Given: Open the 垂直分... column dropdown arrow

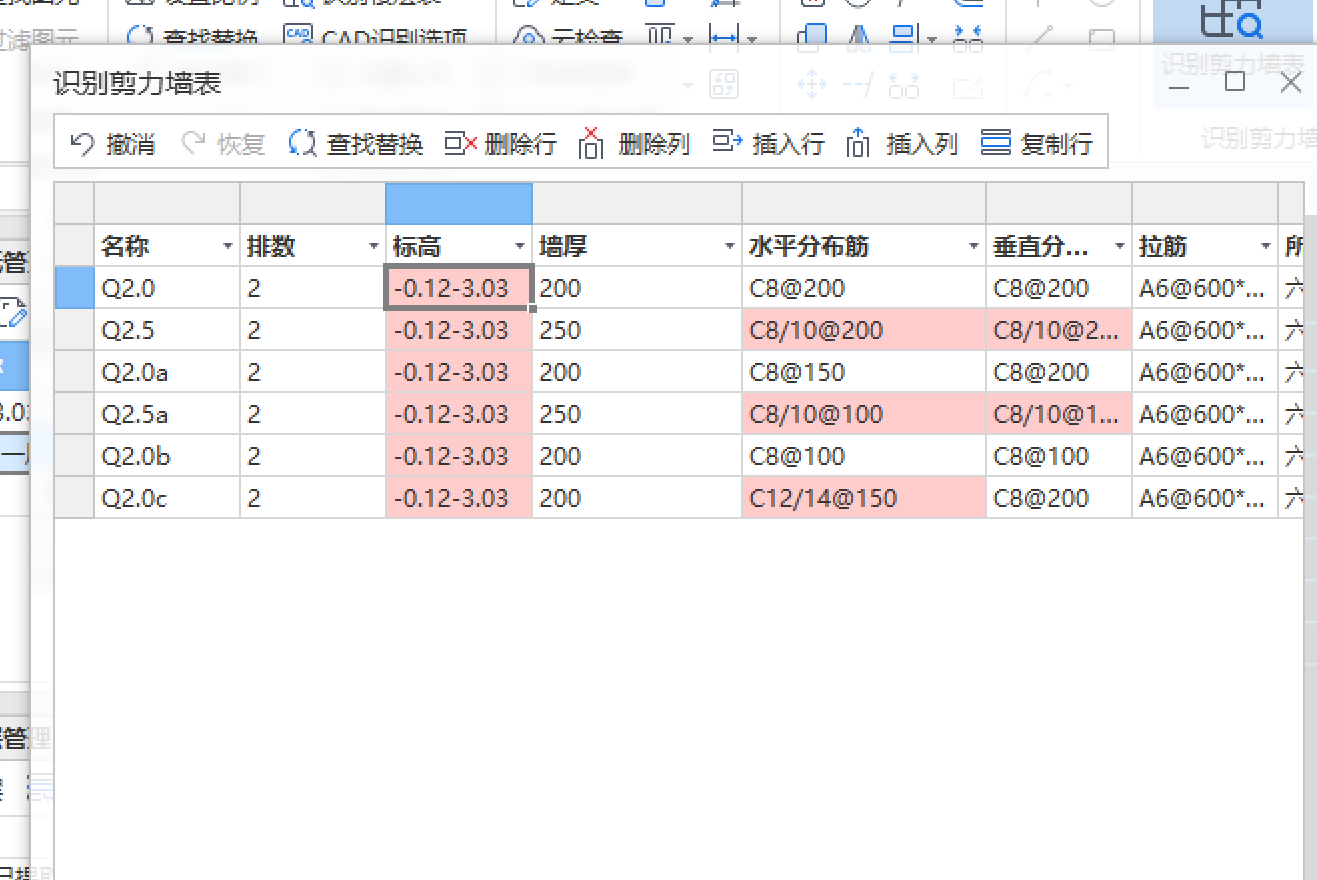Looking at the screenshot, I should pyautogui.click(x=1120, y=246).
